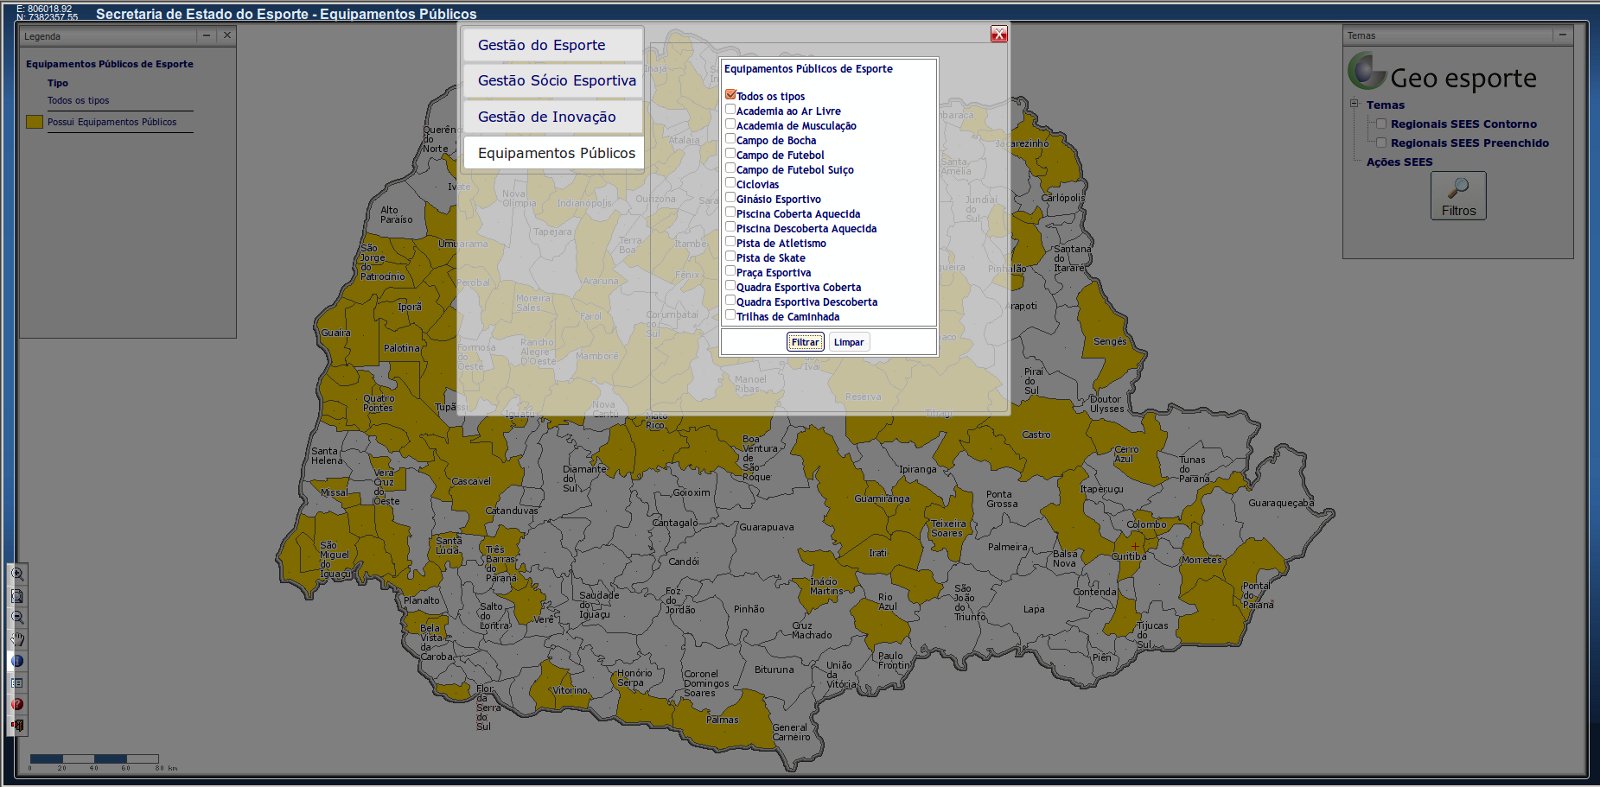Select the Gestão de Inovação menu item
The height and width of the screenshot is (787, 1600).
pyautogui.click(x=552, y=117)
